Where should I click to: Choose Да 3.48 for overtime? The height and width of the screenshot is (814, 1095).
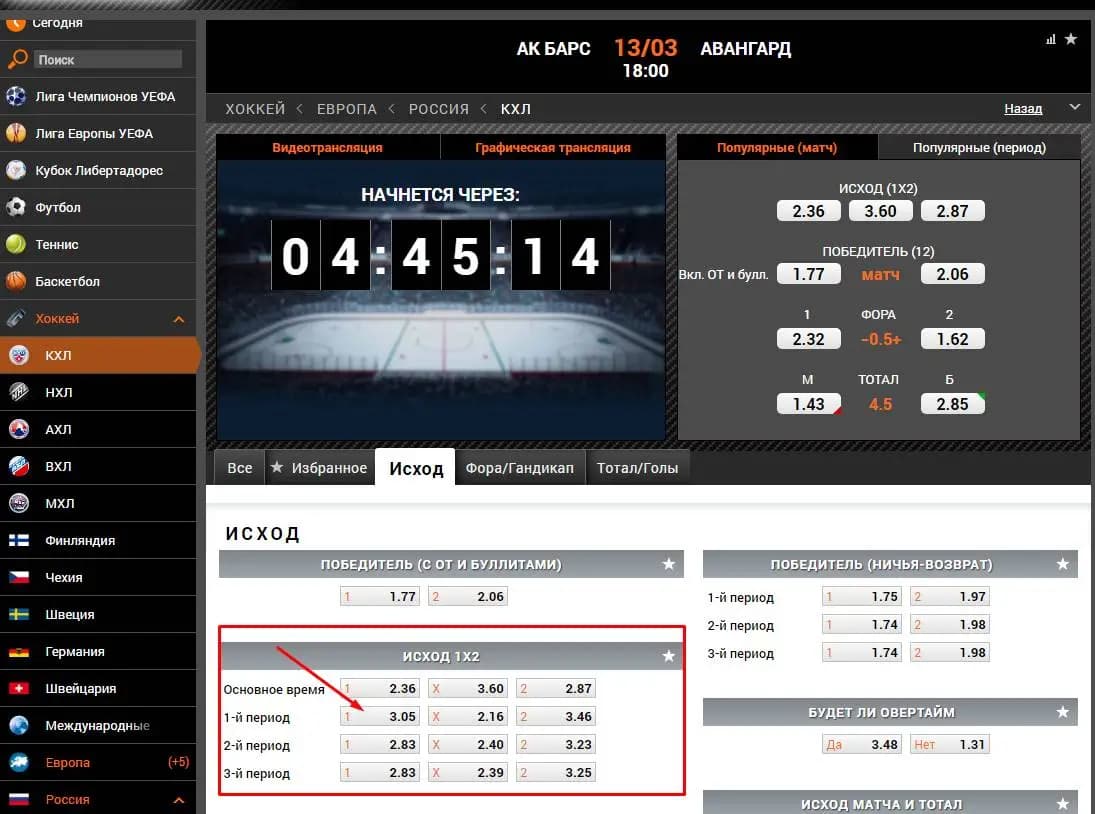coord(862,744)
